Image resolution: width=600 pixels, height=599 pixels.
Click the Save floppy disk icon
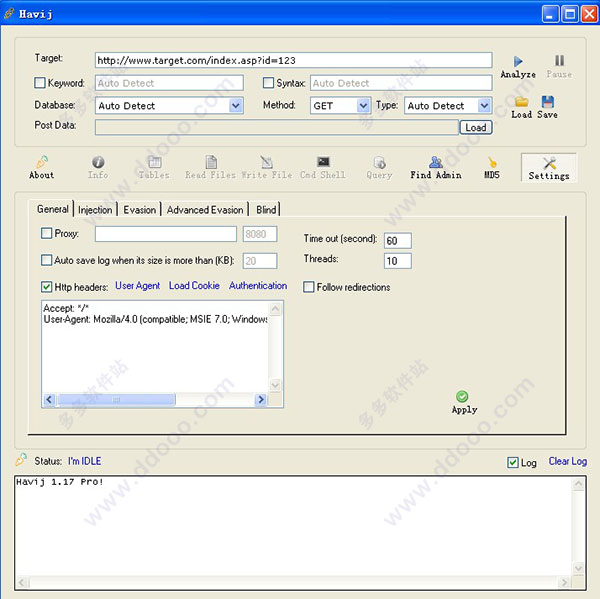point(548,102)
